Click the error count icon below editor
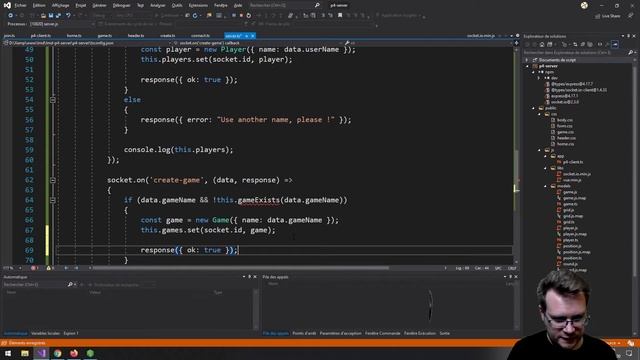Screen dimensions: 640x360 pos(33,268)
